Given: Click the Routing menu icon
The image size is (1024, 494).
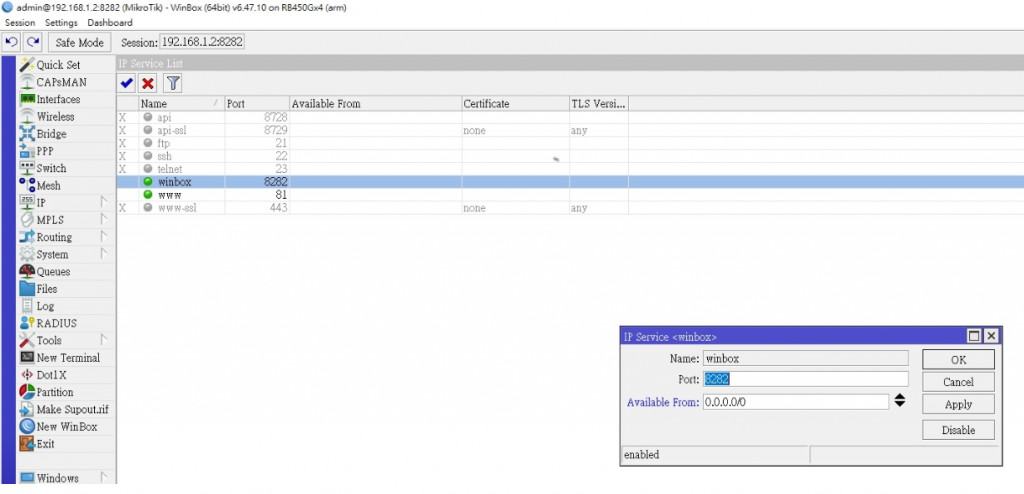Looking at the screenshot, I should (x=27, y=237).
